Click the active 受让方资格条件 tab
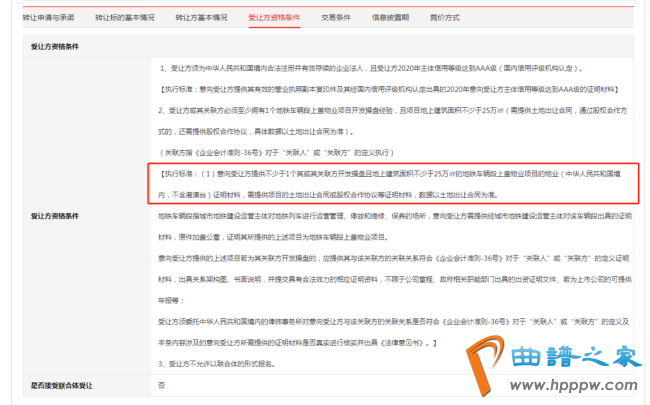Screen dimensions: 650x405 274,18
